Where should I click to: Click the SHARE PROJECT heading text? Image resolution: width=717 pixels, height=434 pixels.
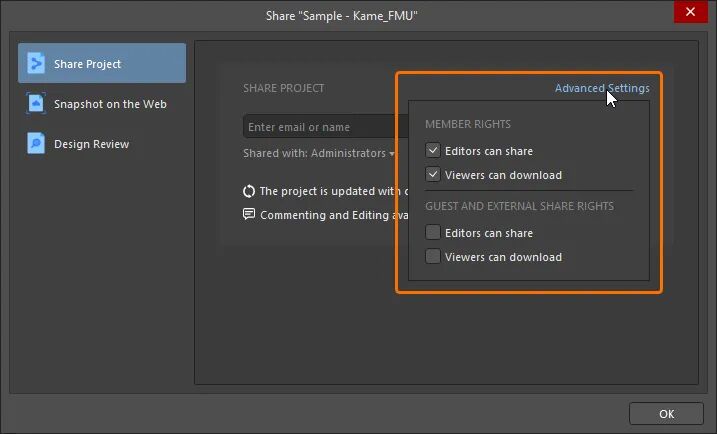click(x=284, y=88)
